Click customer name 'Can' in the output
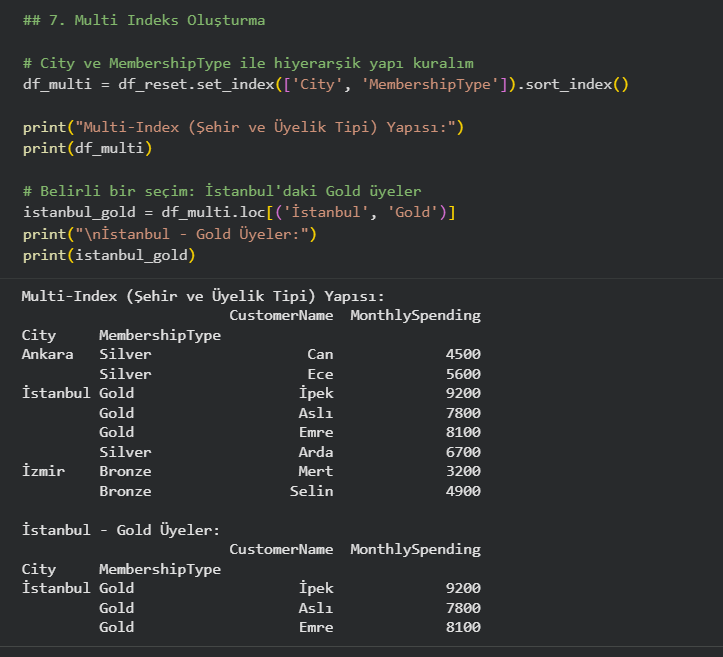This screenshot has width=723, height=657. pyautogui.click(x=320, y=355)
